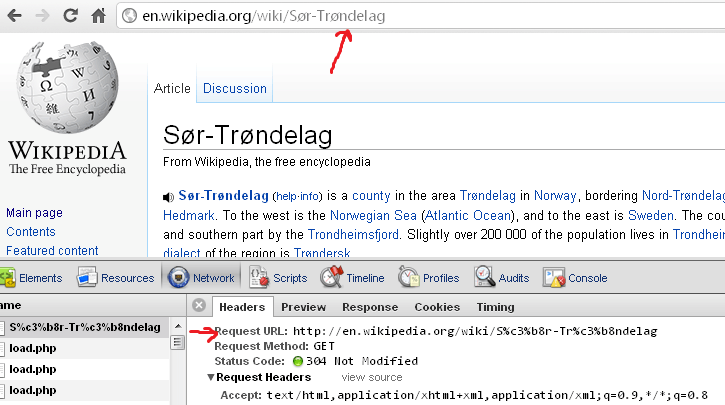Open the Profiles panel in DevTools
This screenshot has width=725, height=405.
click(x=429, y=278)
